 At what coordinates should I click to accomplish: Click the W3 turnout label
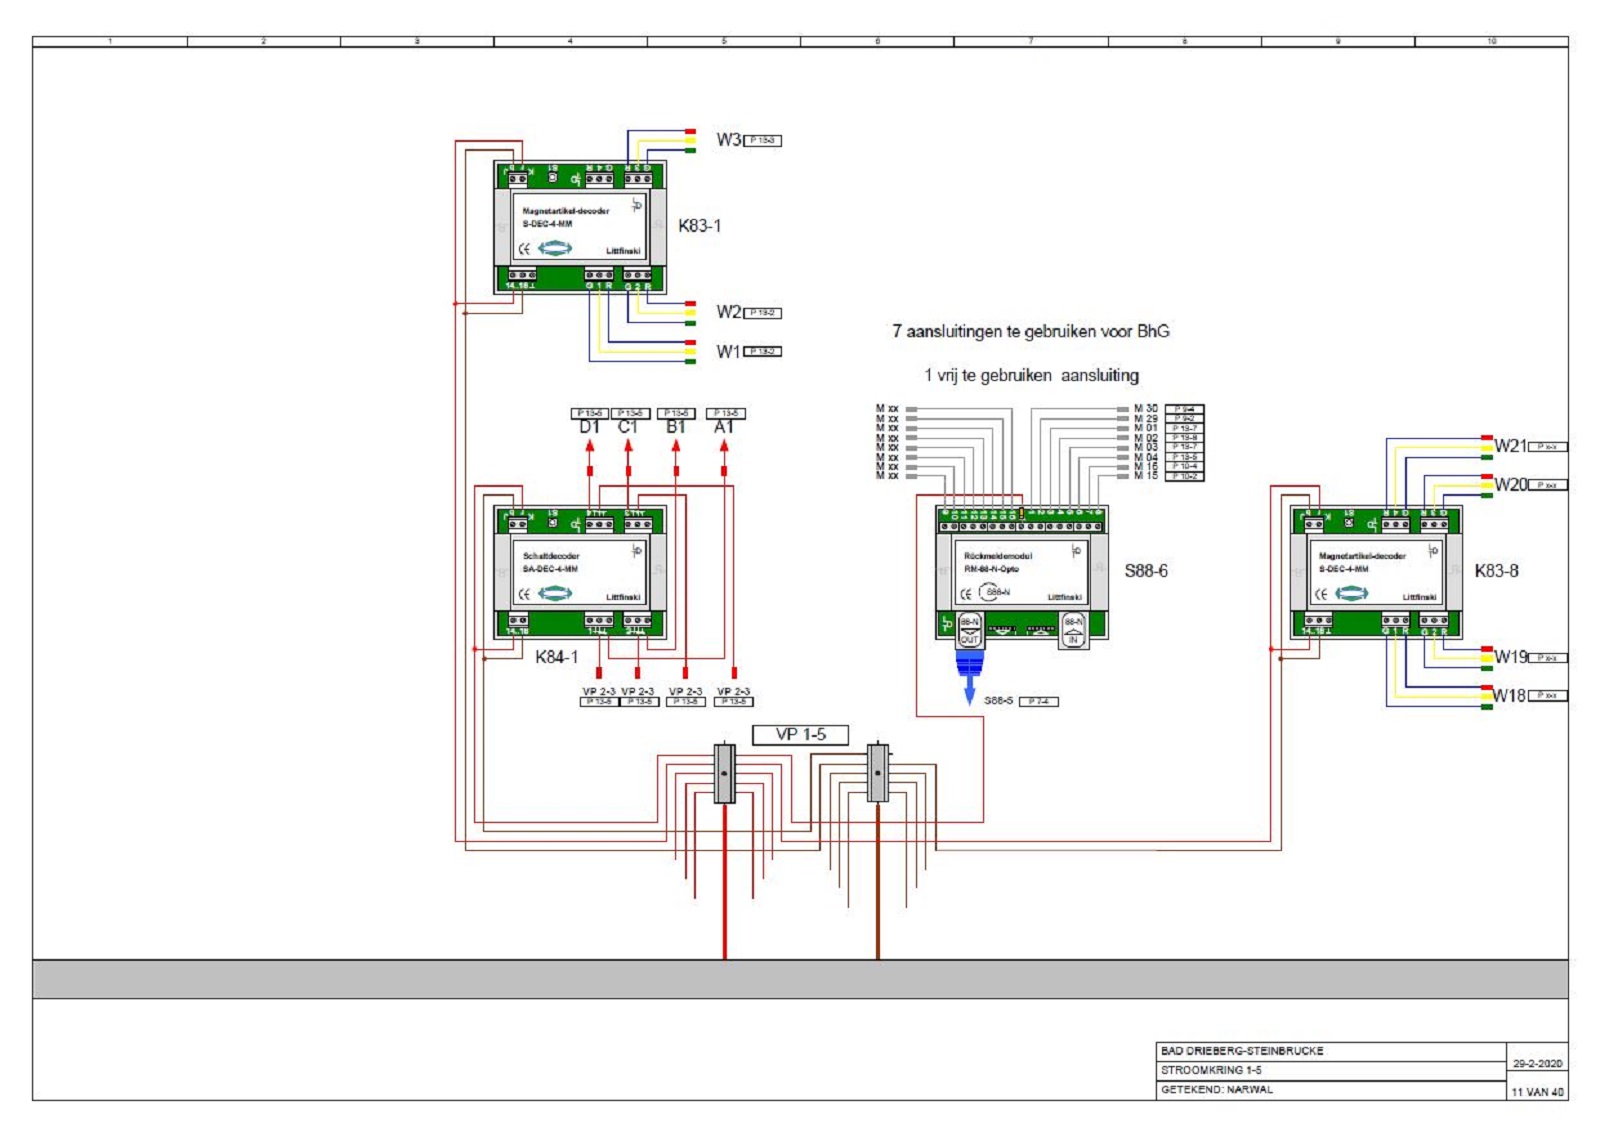[728, 140]
